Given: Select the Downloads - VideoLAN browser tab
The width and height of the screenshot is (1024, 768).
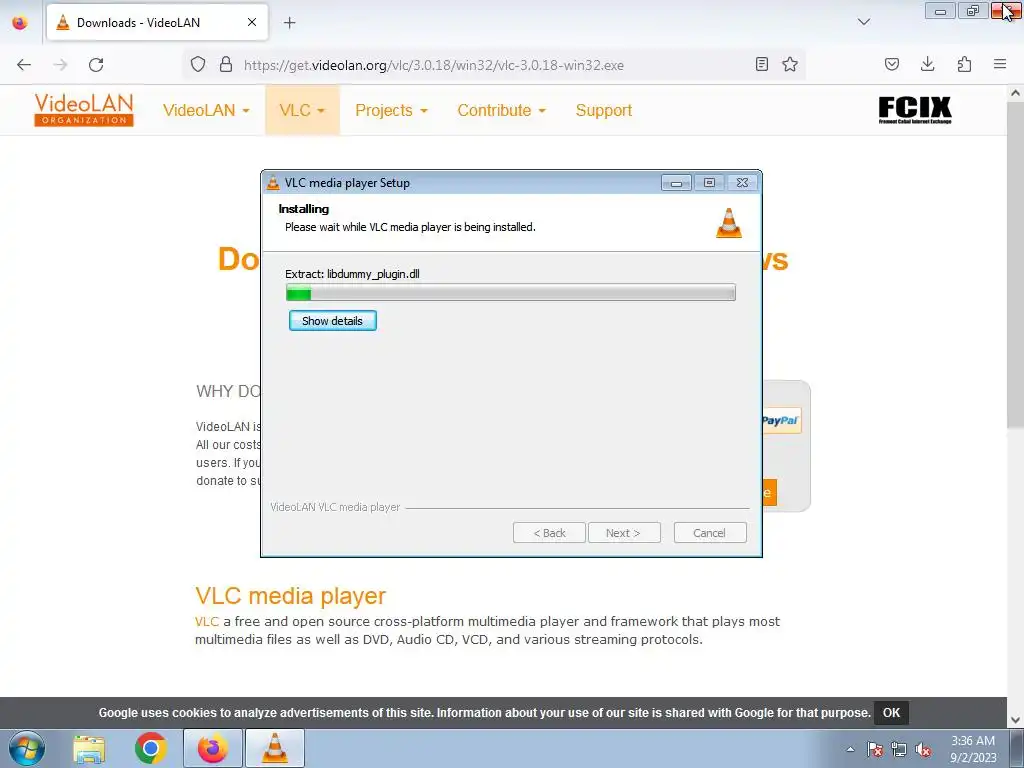Looking at the screenshot, I should [x=157, y=22].
